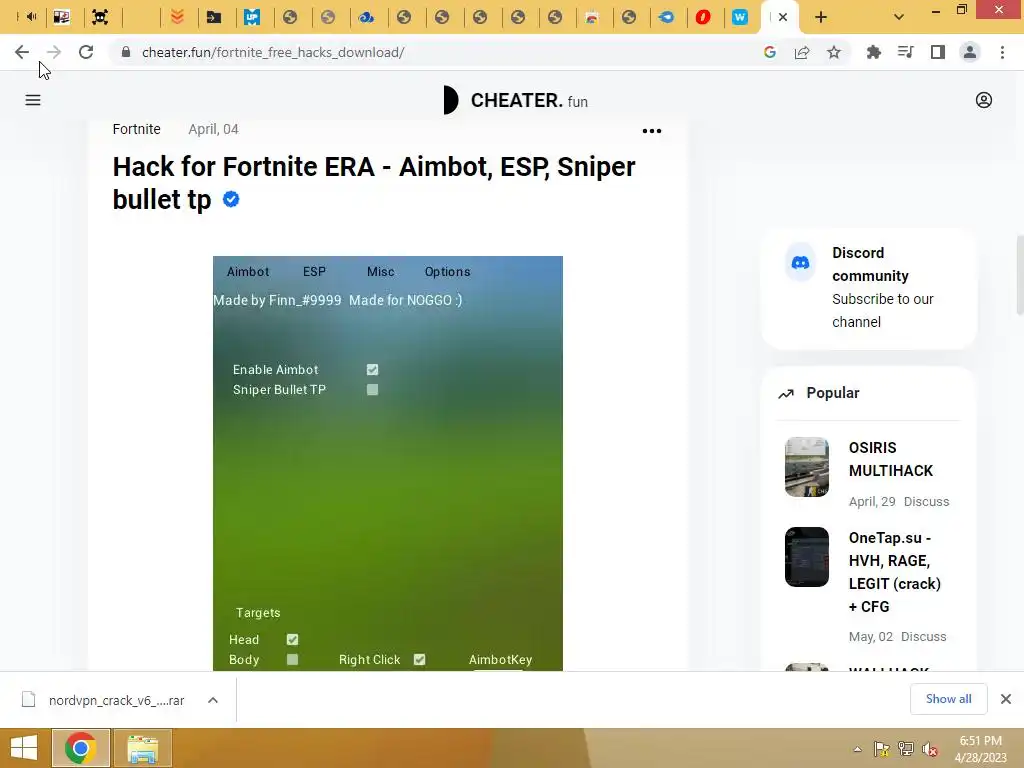Switch to tab with red Opera icon

[x=703, y=18]
